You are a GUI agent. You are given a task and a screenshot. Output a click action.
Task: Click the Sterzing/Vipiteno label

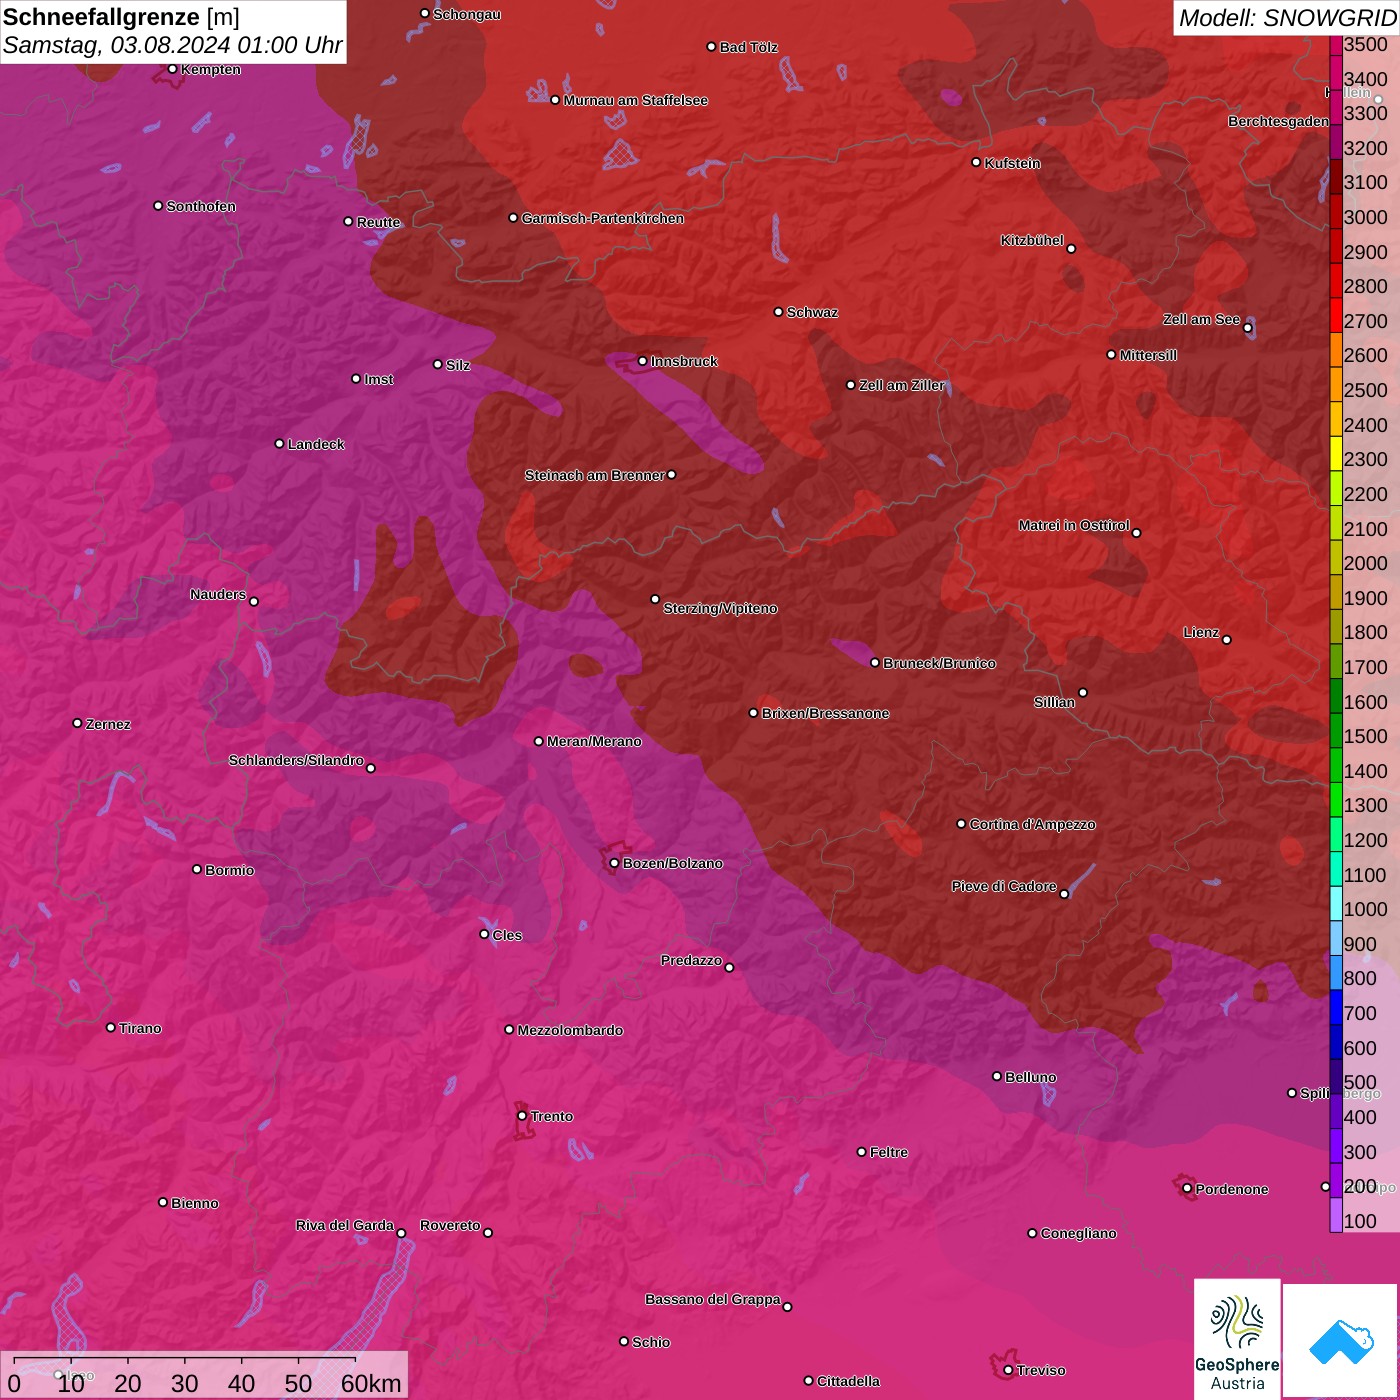[720, 608]
